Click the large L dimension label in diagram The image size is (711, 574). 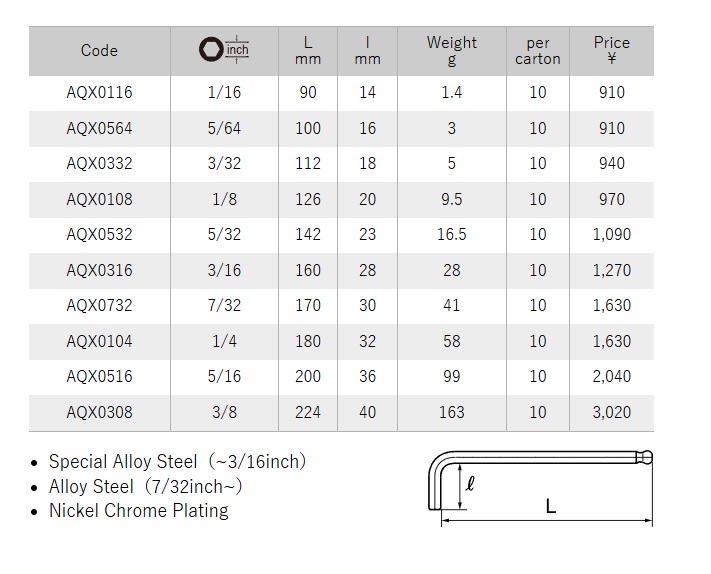551,507
